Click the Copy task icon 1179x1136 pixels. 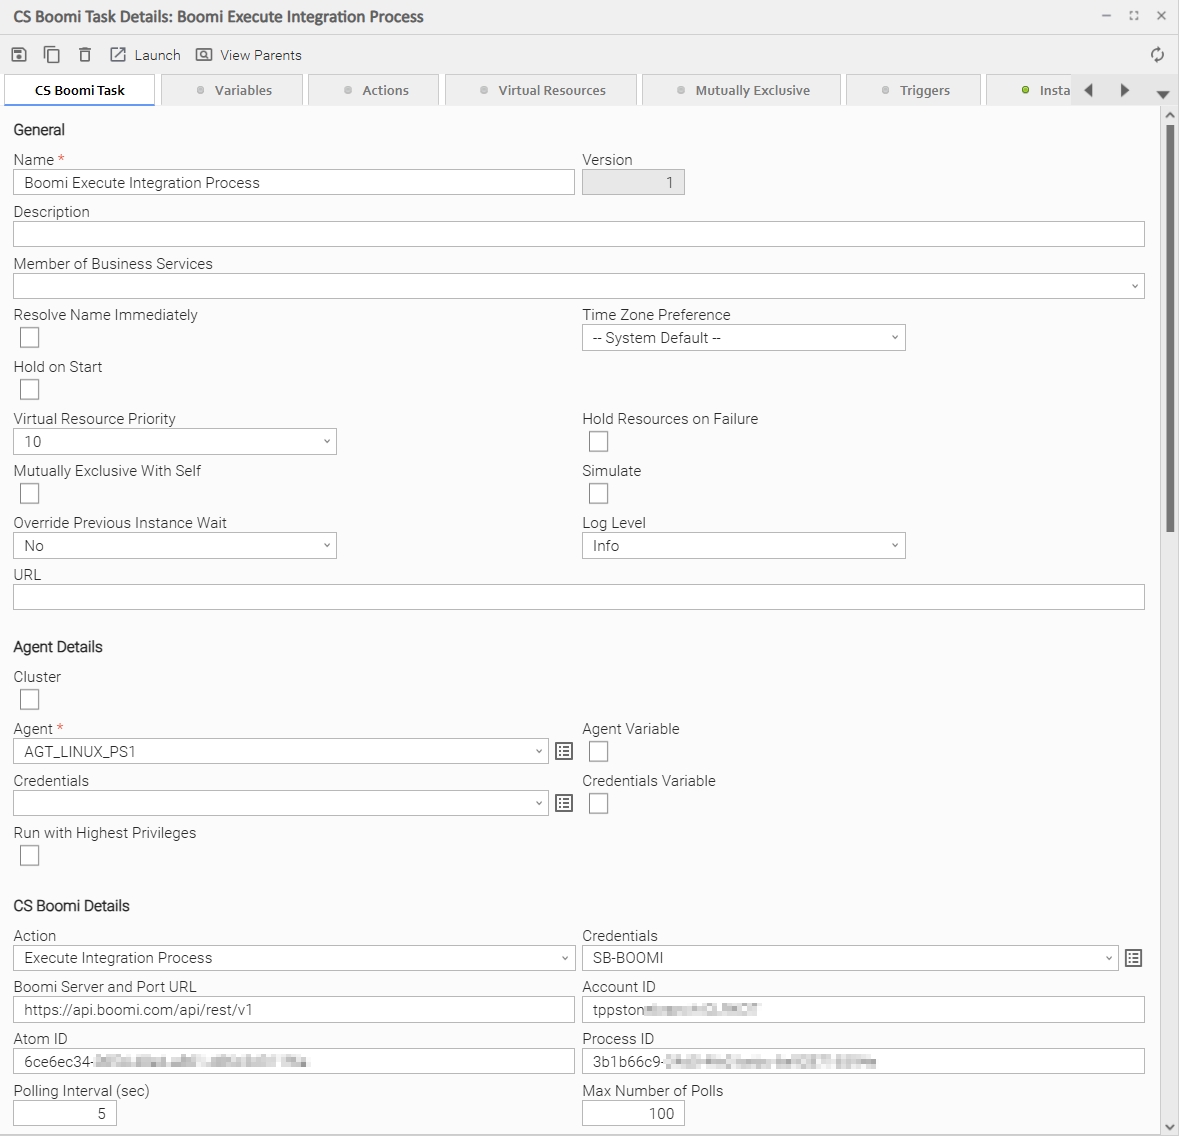[x=52, y=55]
